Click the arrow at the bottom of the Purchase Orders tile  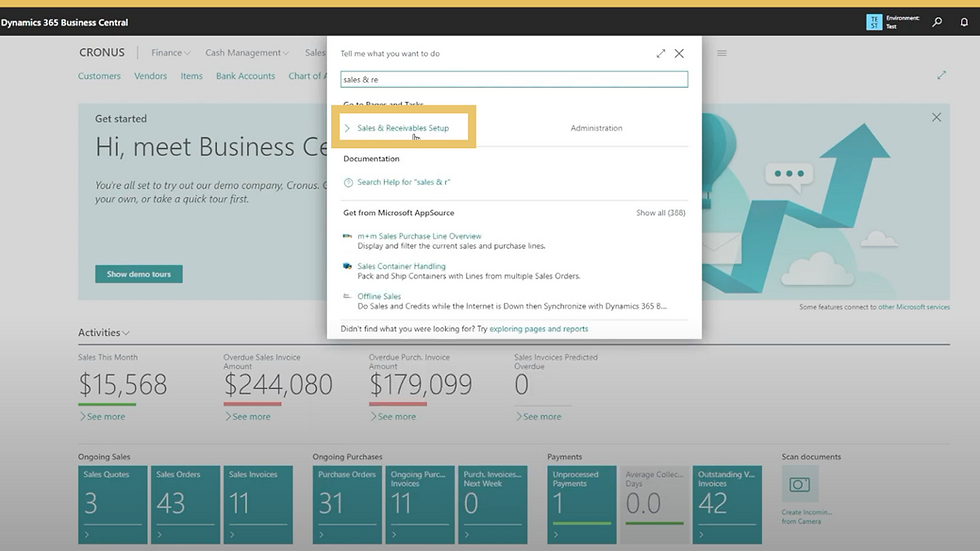pos(321,535)
